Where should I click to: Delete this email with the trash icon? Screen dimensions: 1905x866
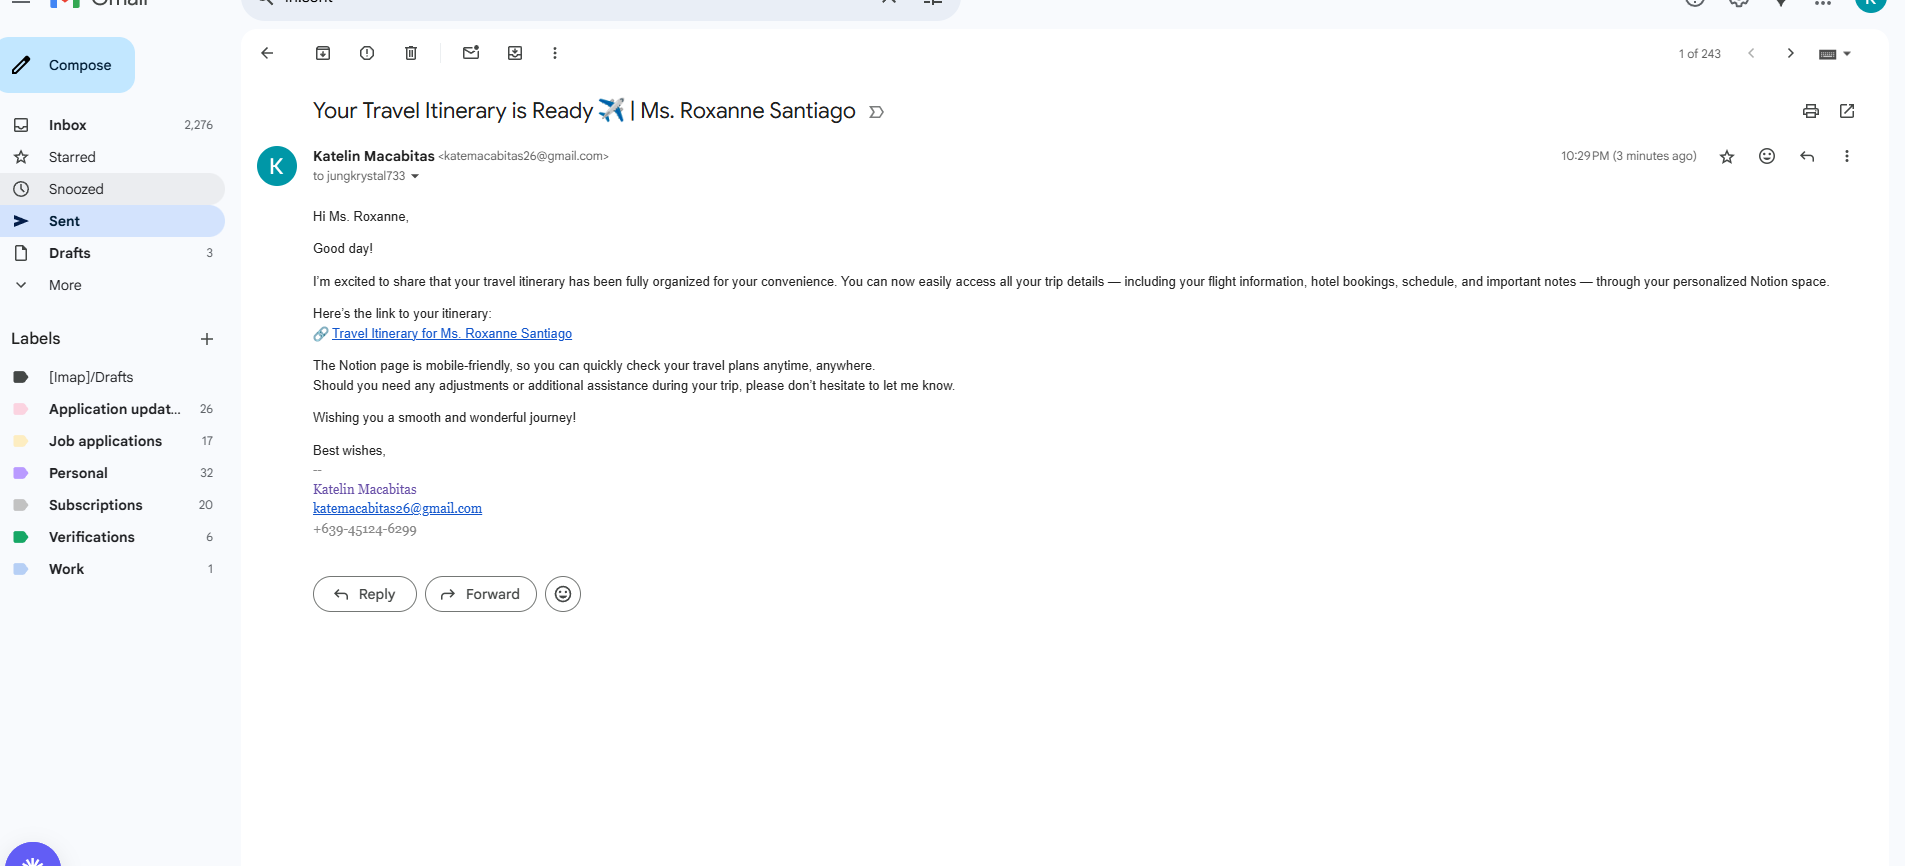coord(411,53)
